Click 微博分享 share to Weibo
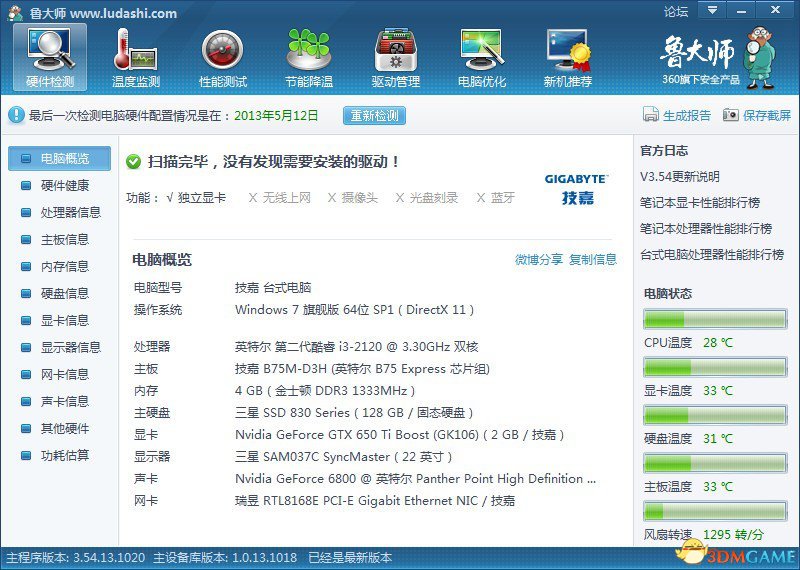The height and width of the screenshot is (570, 800). point(539,260)
